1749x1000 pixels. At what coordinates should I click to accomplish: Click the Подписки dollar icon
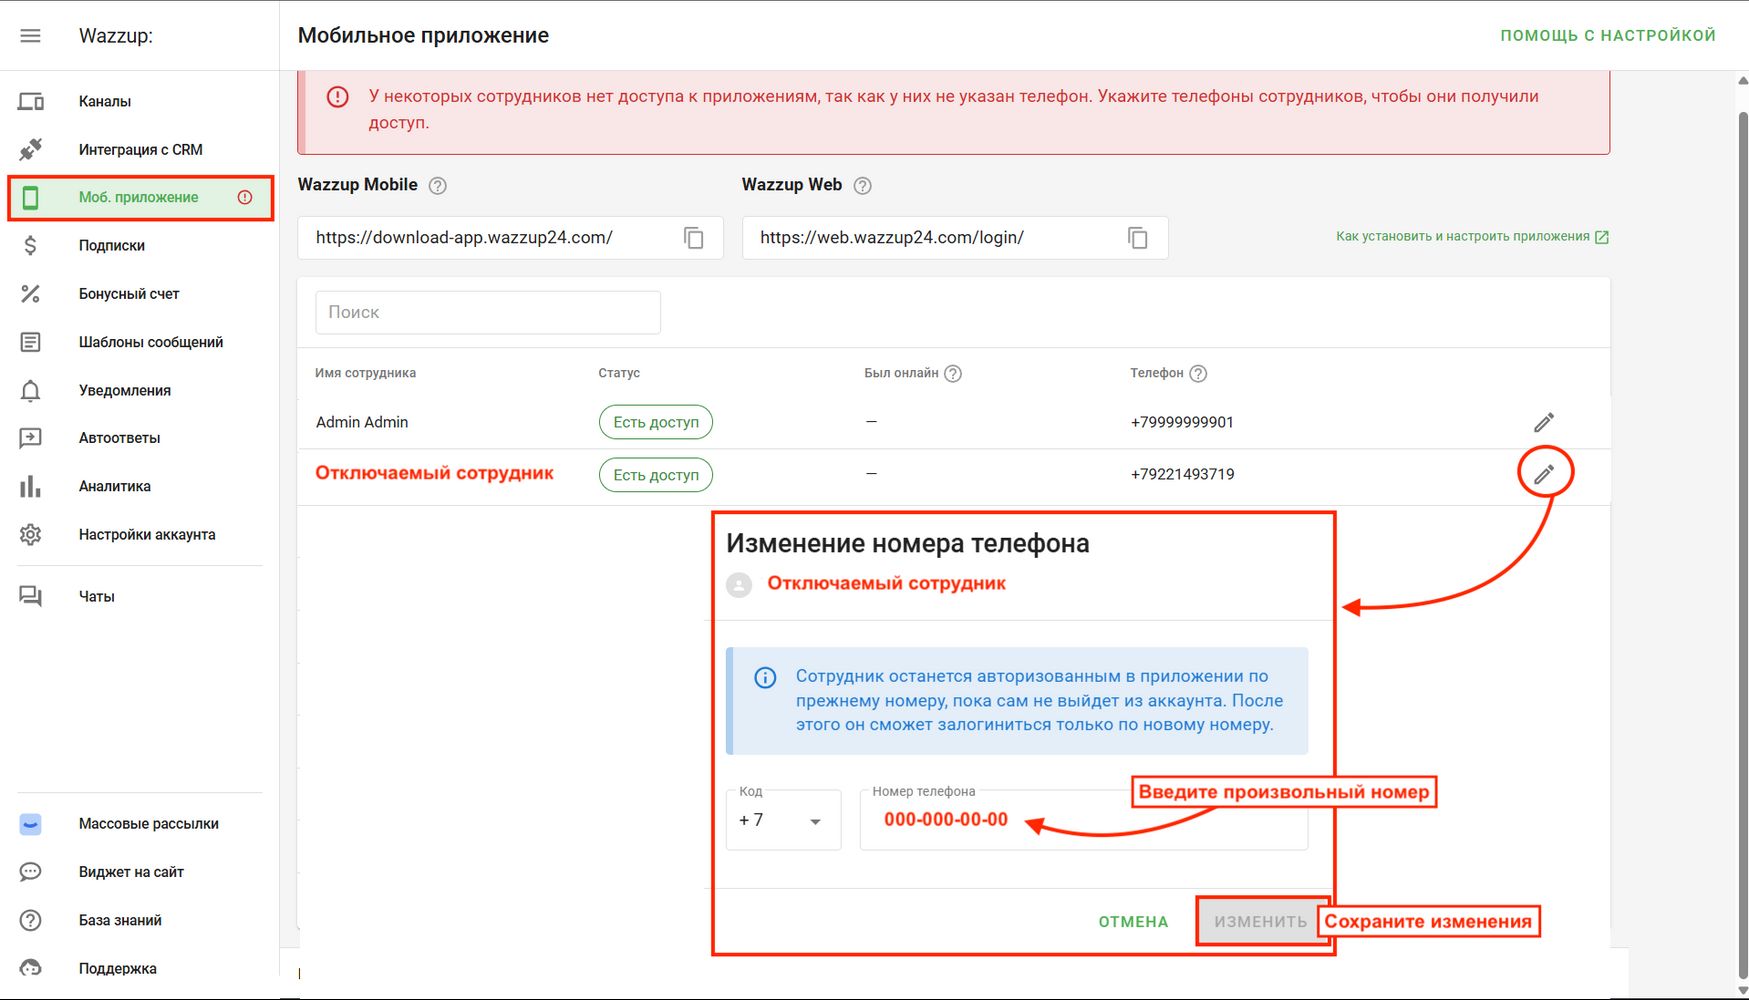31,245
